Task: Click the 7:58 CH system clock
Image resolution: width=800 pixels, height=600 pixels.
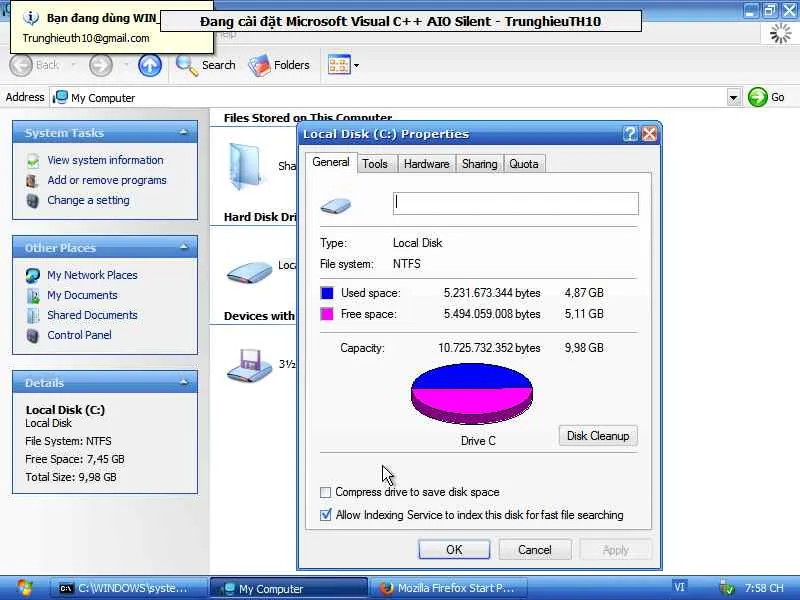Action: [764, 588]
